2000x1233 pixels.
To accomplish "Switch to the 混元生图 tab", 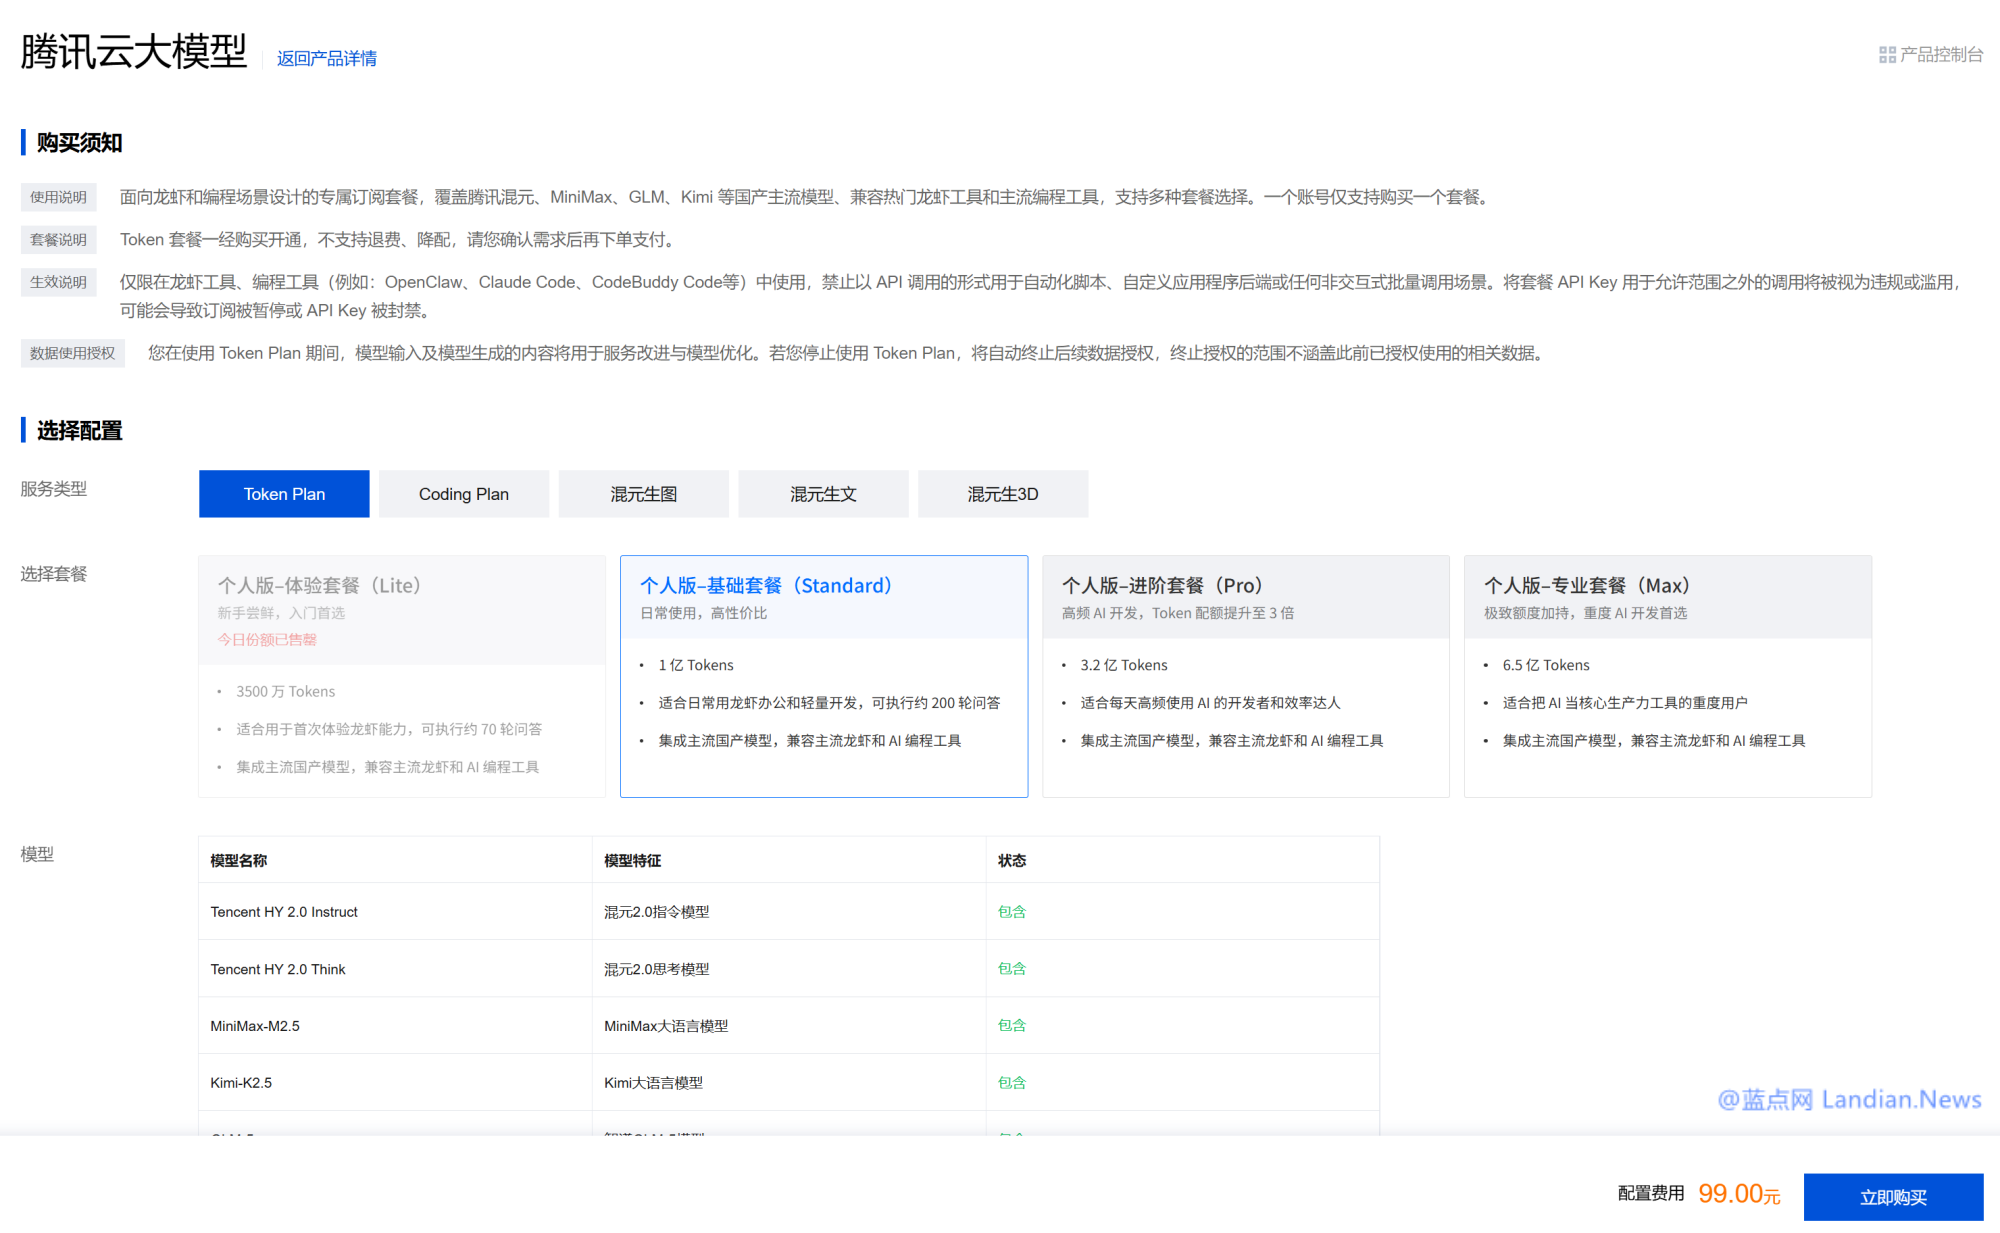I will tap(643, 493).
